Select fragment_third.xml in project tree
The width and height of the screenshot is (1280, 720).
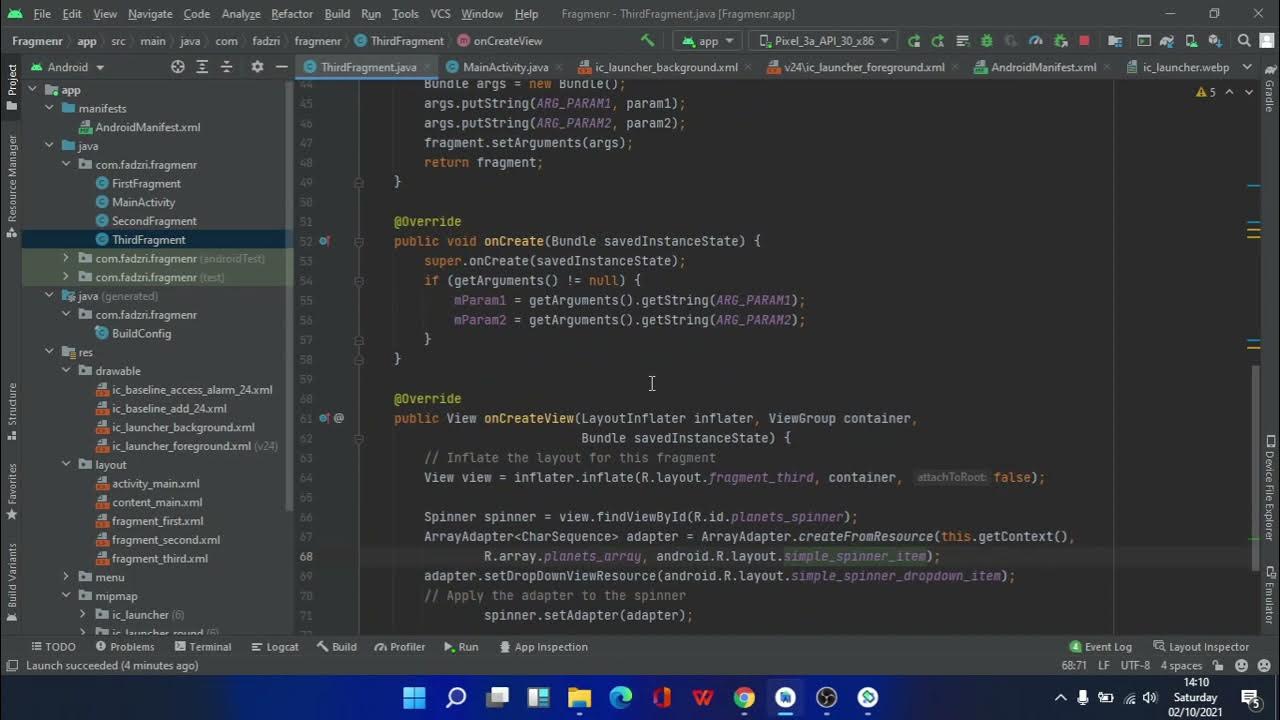pyautogui.click(x=160, y=558)
